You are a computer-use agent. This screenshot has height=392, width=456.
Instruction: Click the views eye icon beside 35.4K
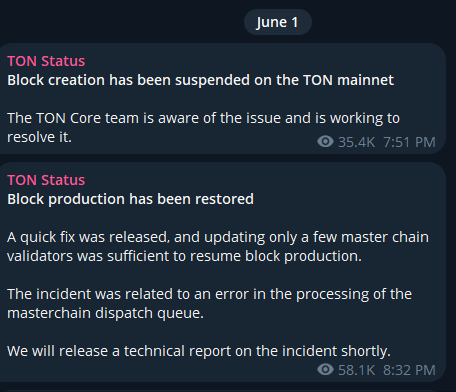325,142
